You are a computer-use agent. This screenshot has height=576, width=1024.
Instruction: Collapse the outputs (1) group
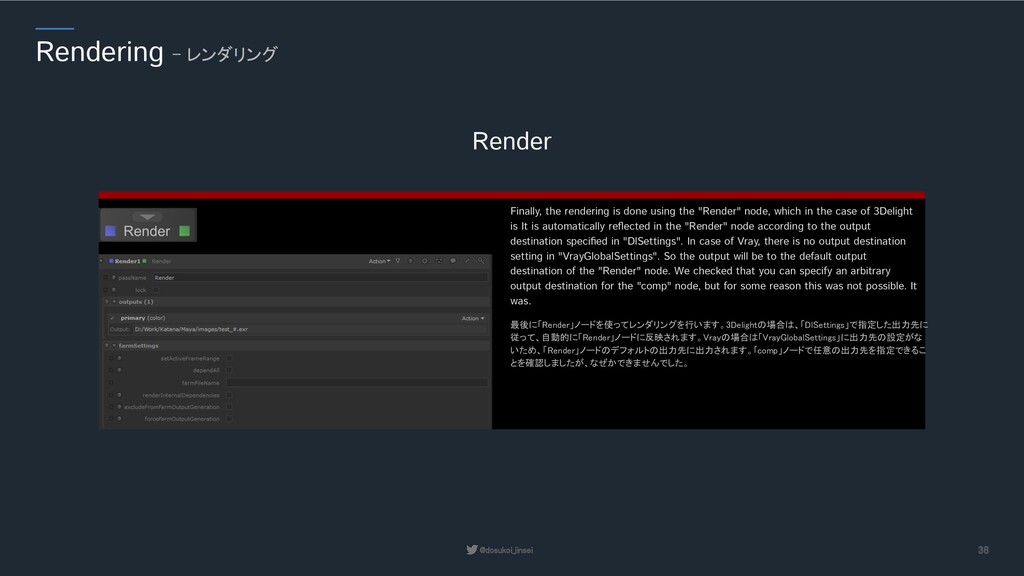[114, 302]
